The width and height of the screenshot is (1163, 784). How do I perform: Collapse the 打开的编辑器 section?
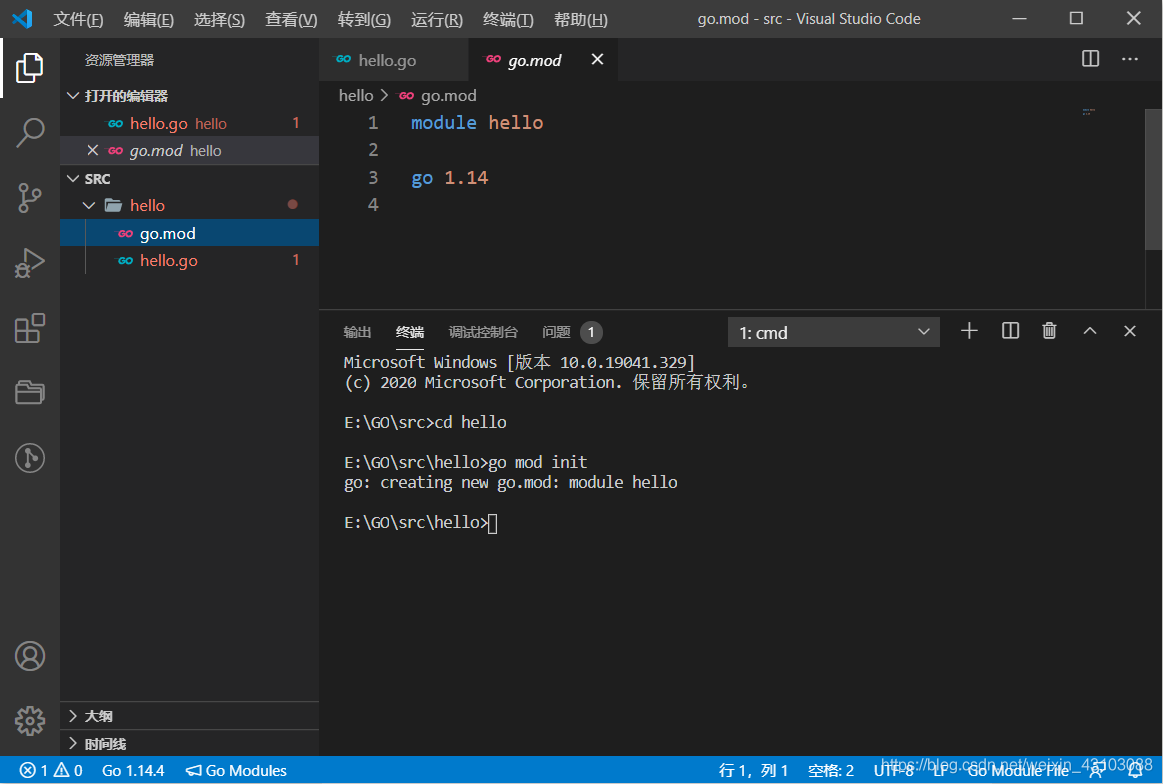(x=73, y=96)
